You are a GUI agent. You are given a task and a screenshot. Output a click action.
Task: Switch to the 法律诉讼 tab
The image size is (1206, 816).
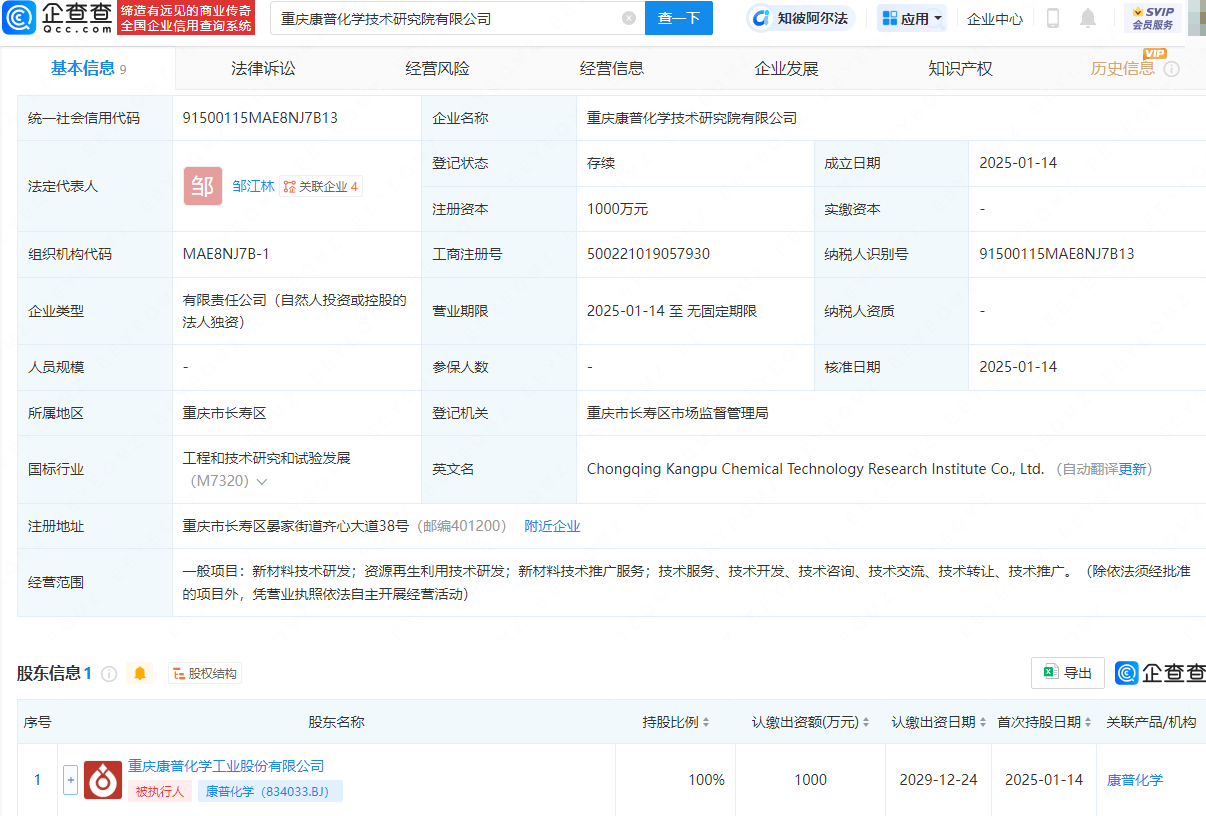(263, 69)
